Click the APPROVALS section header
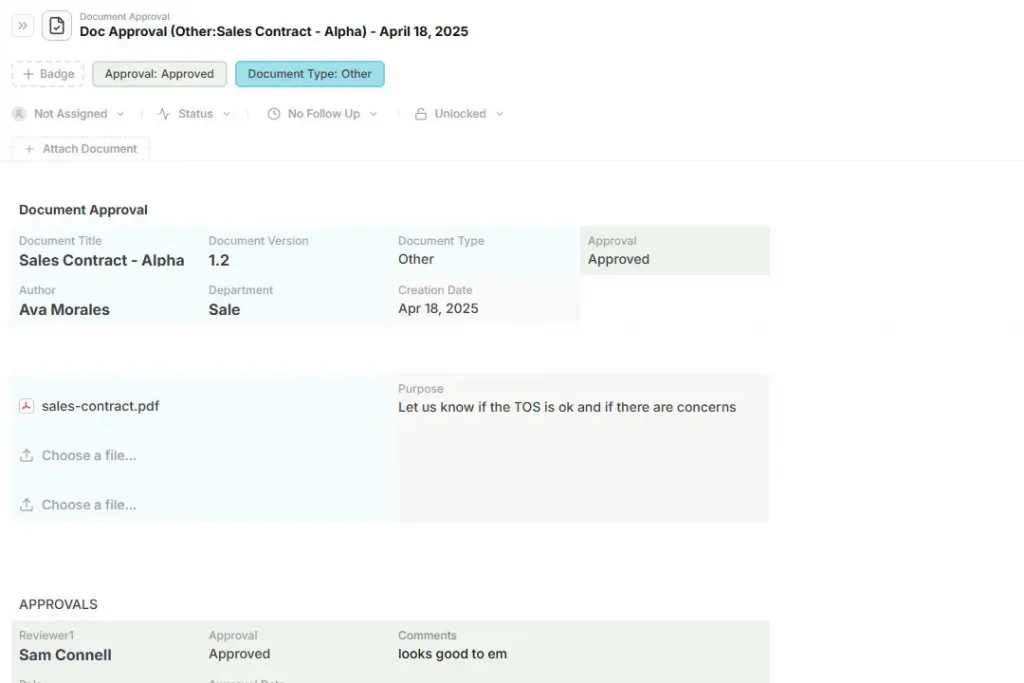 (58, 604)
